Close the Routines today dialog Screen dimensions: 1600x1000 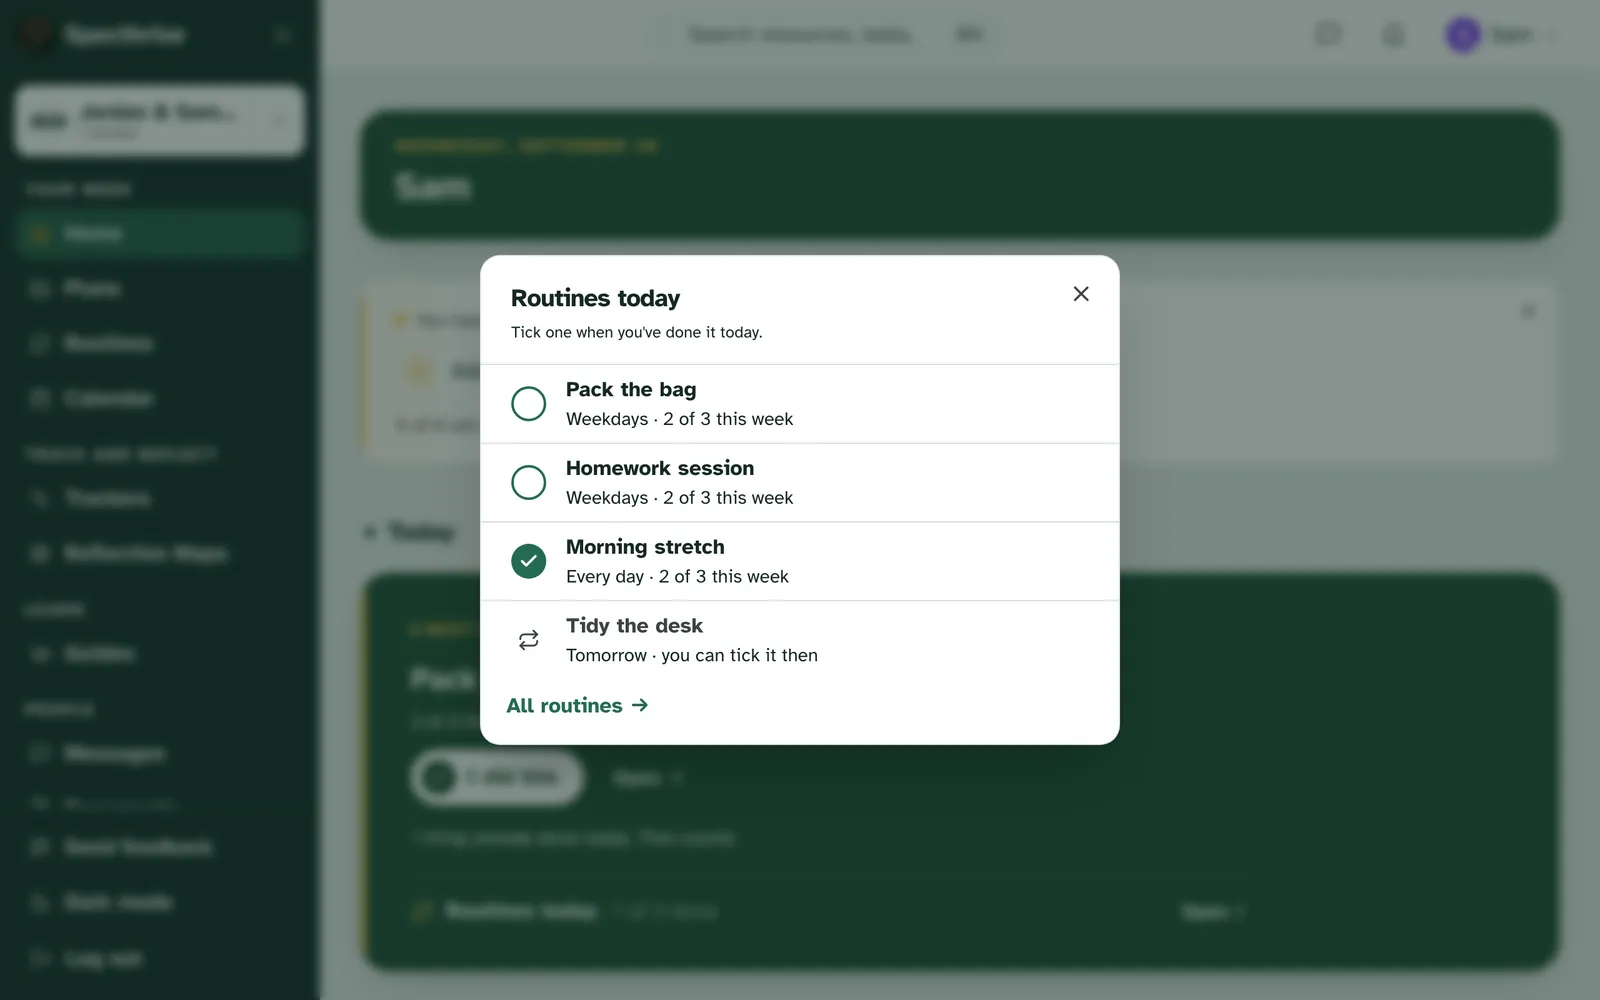[1081, 294]
